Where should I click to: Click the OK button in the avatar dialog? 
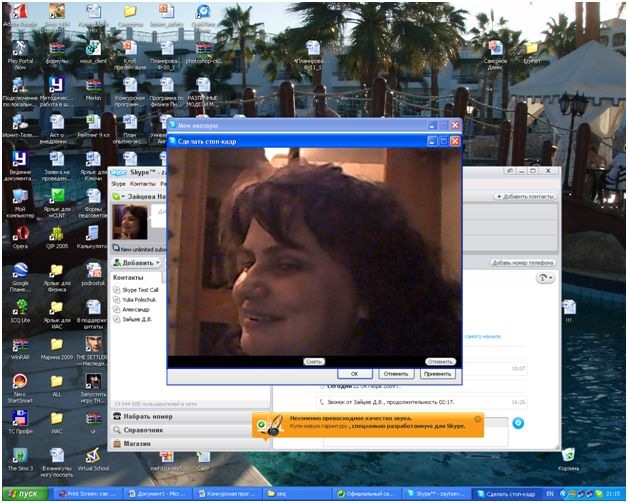pyautogui.click(x=354, y=374)
